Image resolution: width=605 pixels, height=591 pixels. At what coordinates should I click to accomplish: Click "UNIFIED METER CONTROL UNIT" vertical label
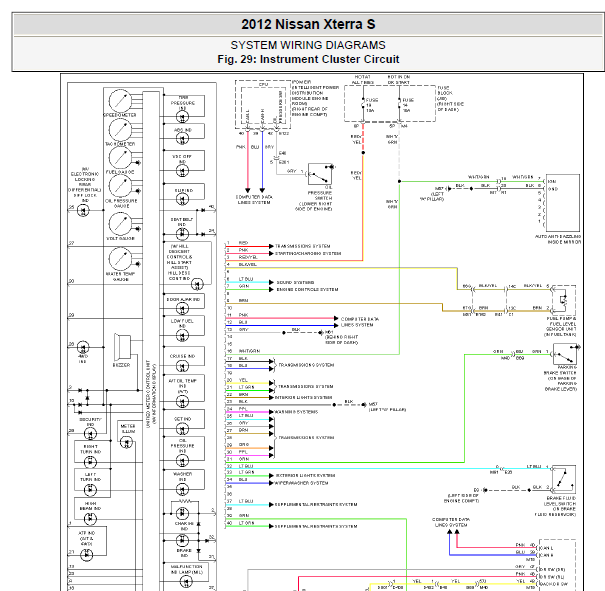click(x=148, y=393)
